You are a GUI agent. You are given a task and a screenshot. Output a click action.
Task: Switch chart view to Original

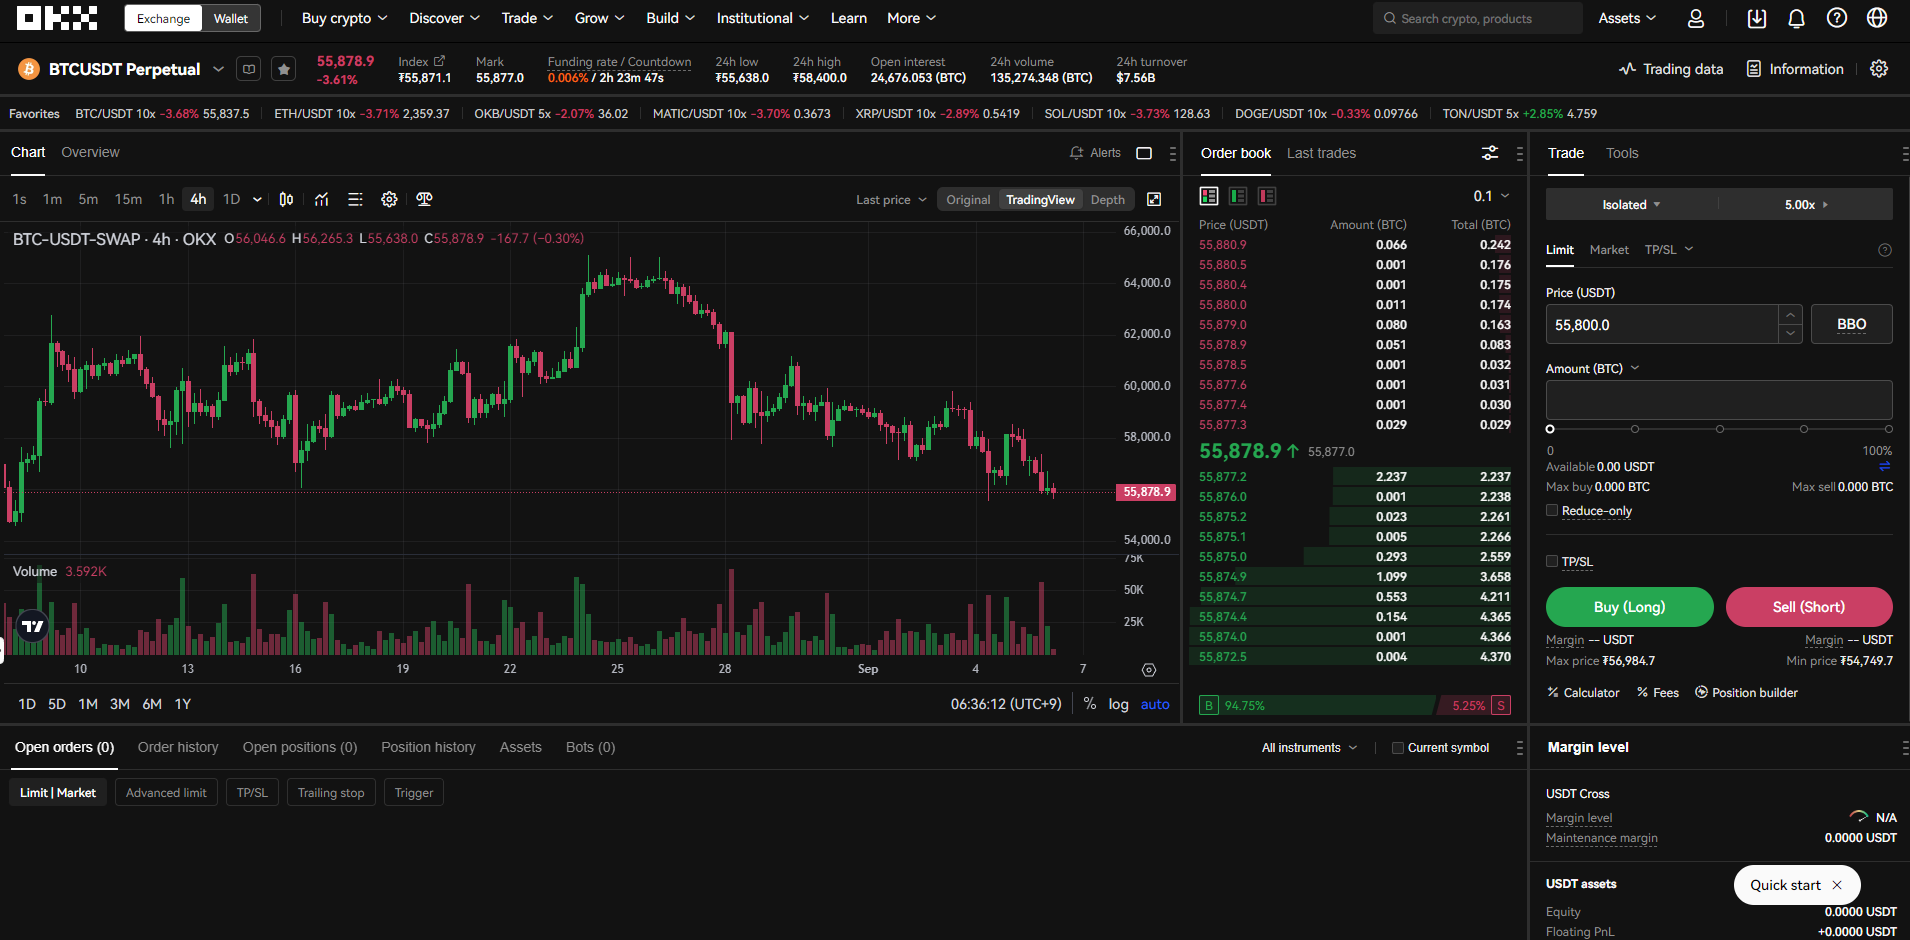click(968, 200)
